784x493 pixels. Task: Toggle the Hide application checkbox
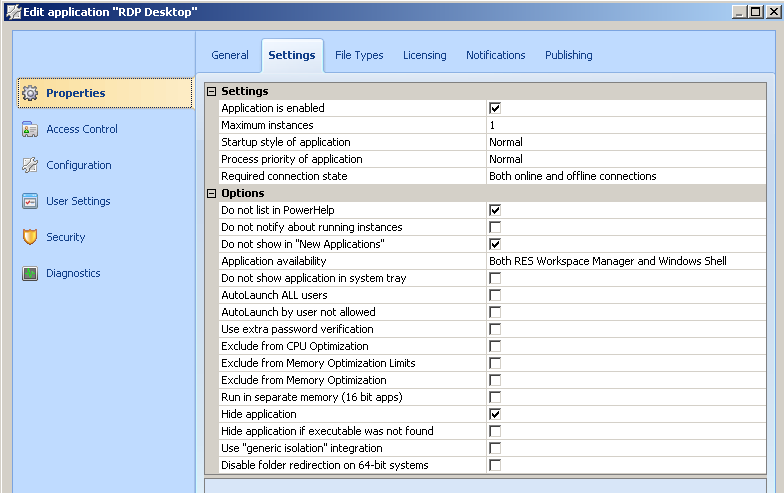495,414
